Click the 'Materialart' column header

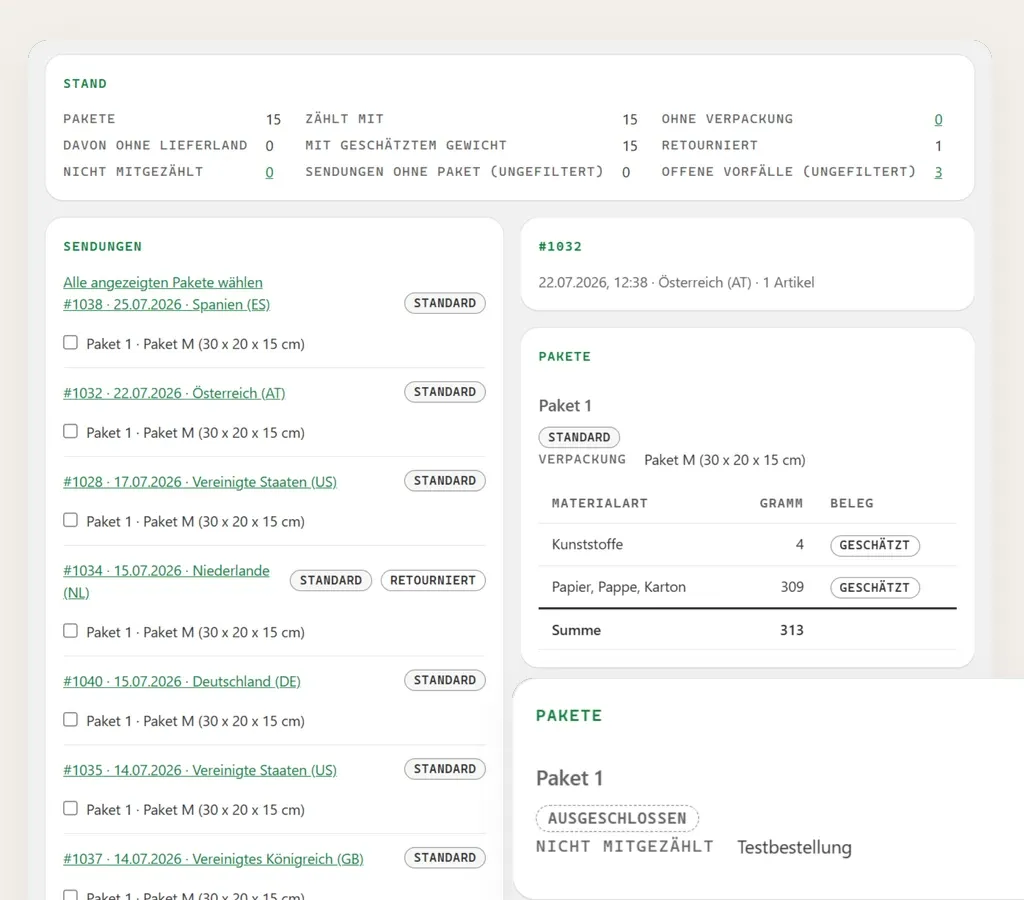pyautogui.click(x=600, y=504)
